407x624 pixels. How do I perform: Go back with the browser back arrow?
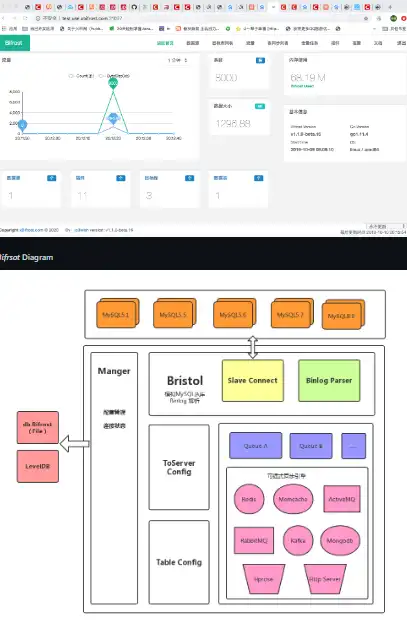(4, 18)
